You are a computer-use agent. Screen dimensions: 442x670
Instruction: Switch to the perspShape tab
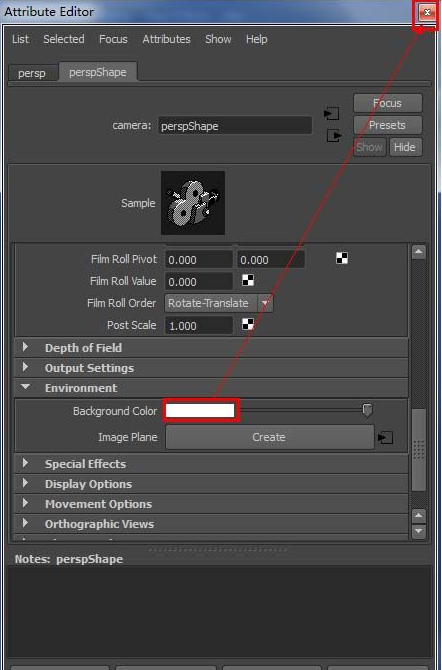pyautogui.click(x=98, y=72)
